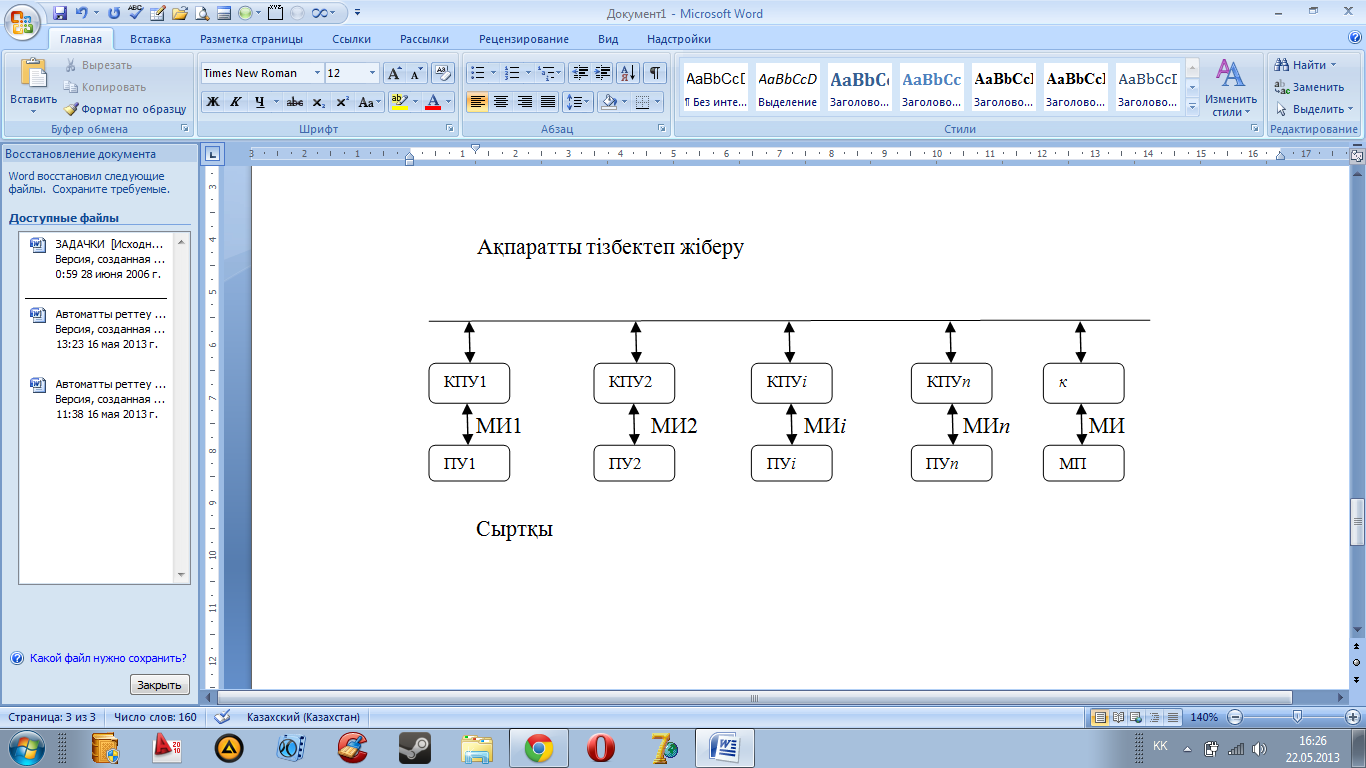The height and width of the screenshot is (768, 1366).
Task: Open the font size 12 dropdown
Action: coord(373,73)
